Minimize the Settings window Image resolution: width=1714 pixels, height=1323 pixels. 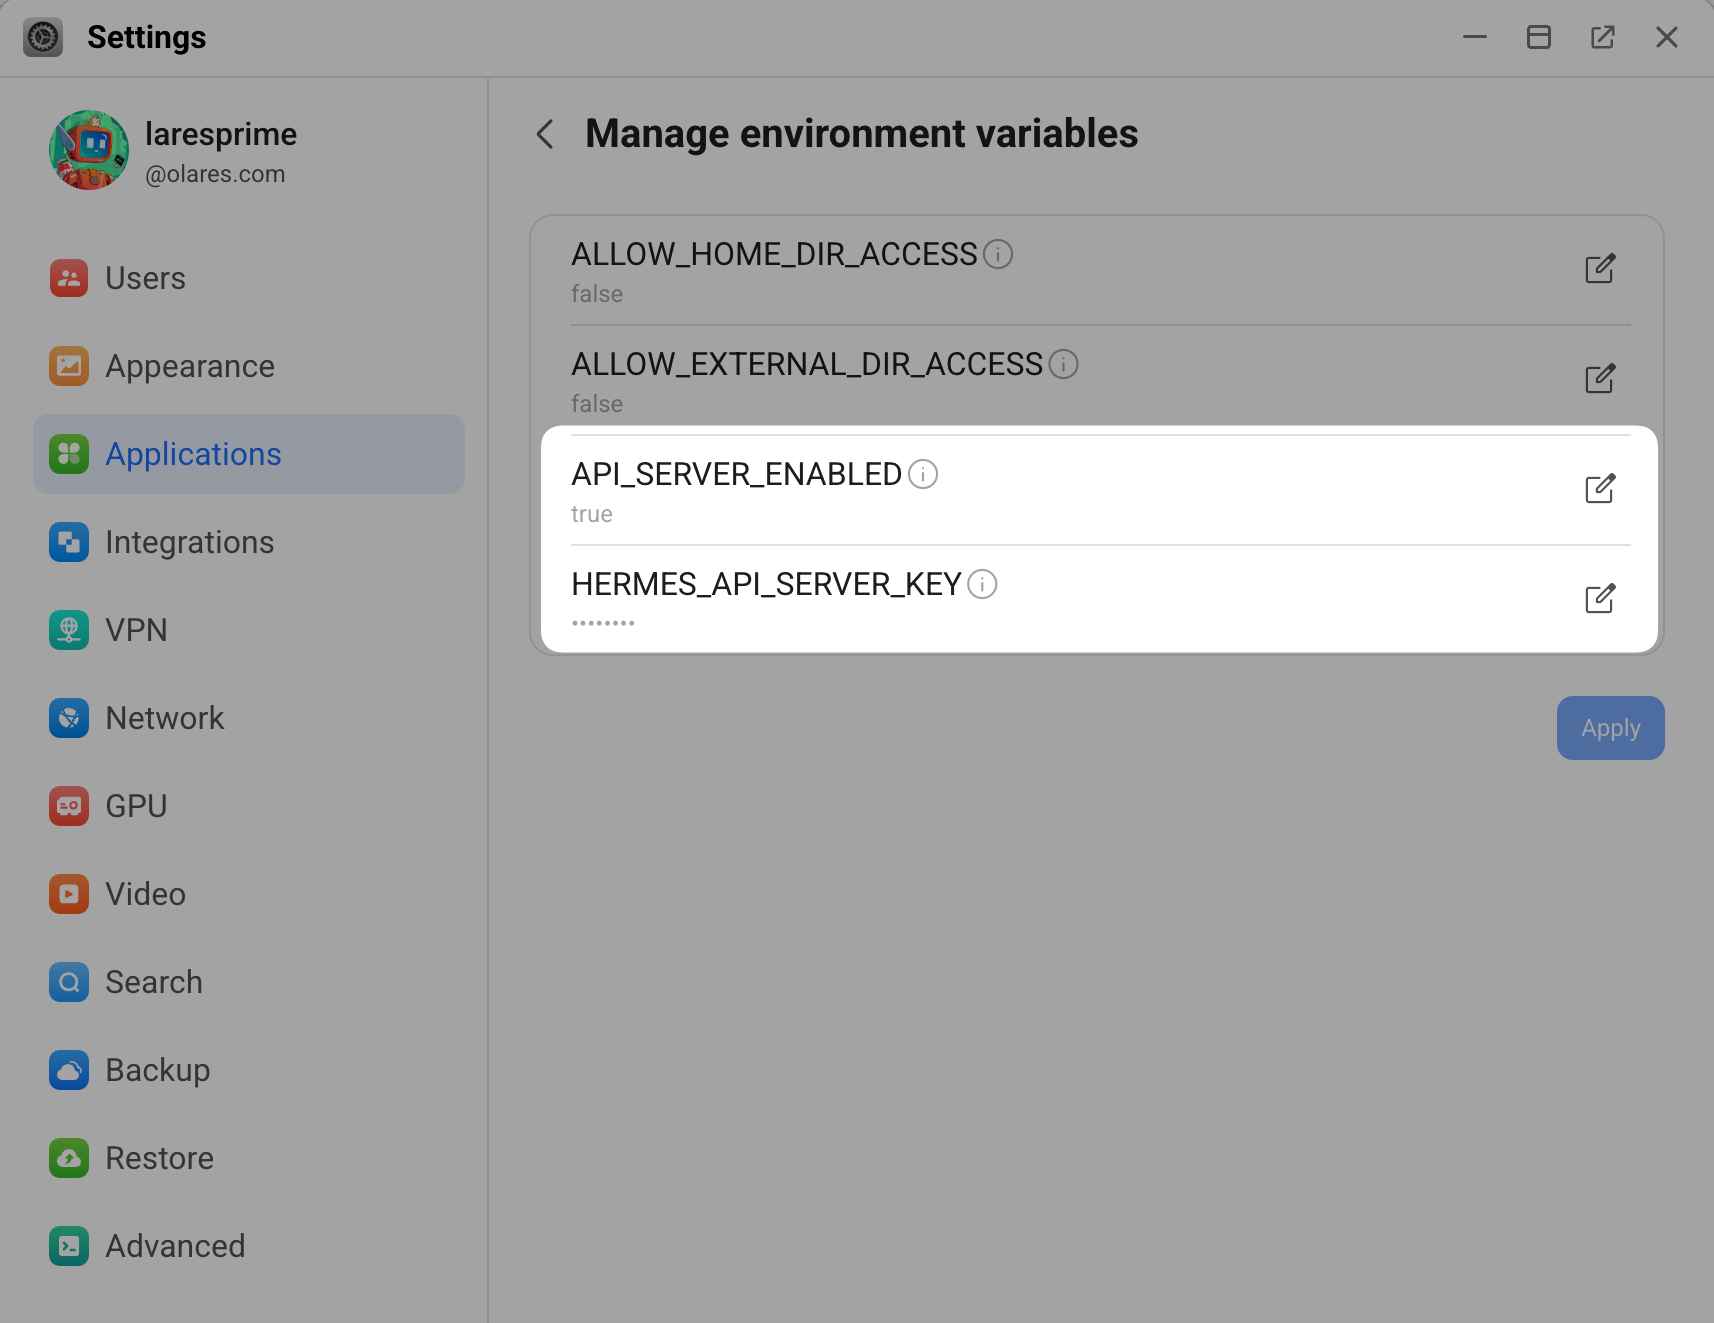pos(1475,37)
